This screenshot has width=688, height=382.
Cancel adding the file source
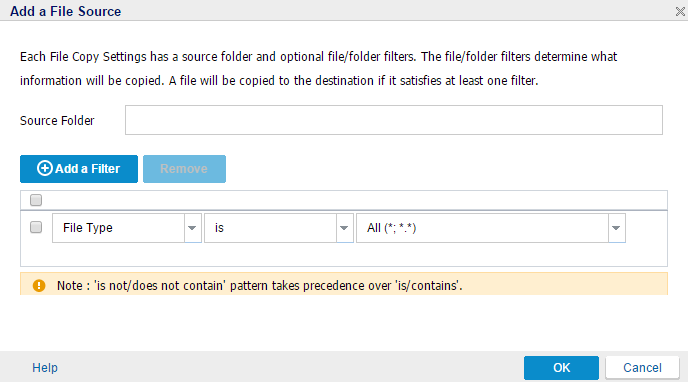tap(642, 368)
